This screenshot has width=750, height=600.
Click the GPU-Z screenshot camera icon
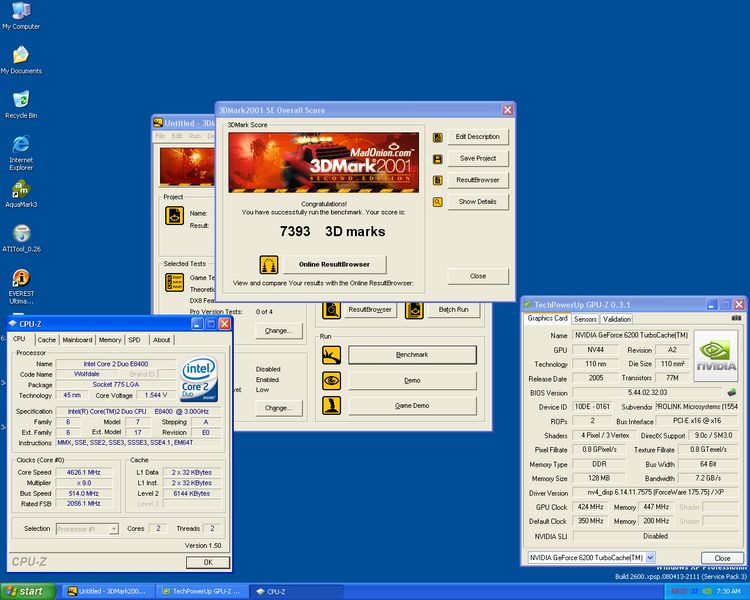point(736,318)
